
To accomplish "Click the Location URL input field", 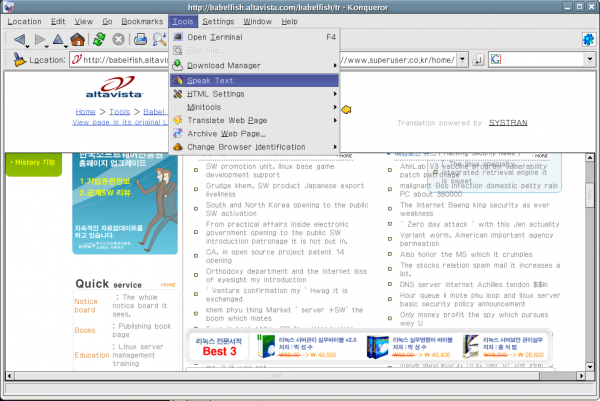I will (264, 60).
